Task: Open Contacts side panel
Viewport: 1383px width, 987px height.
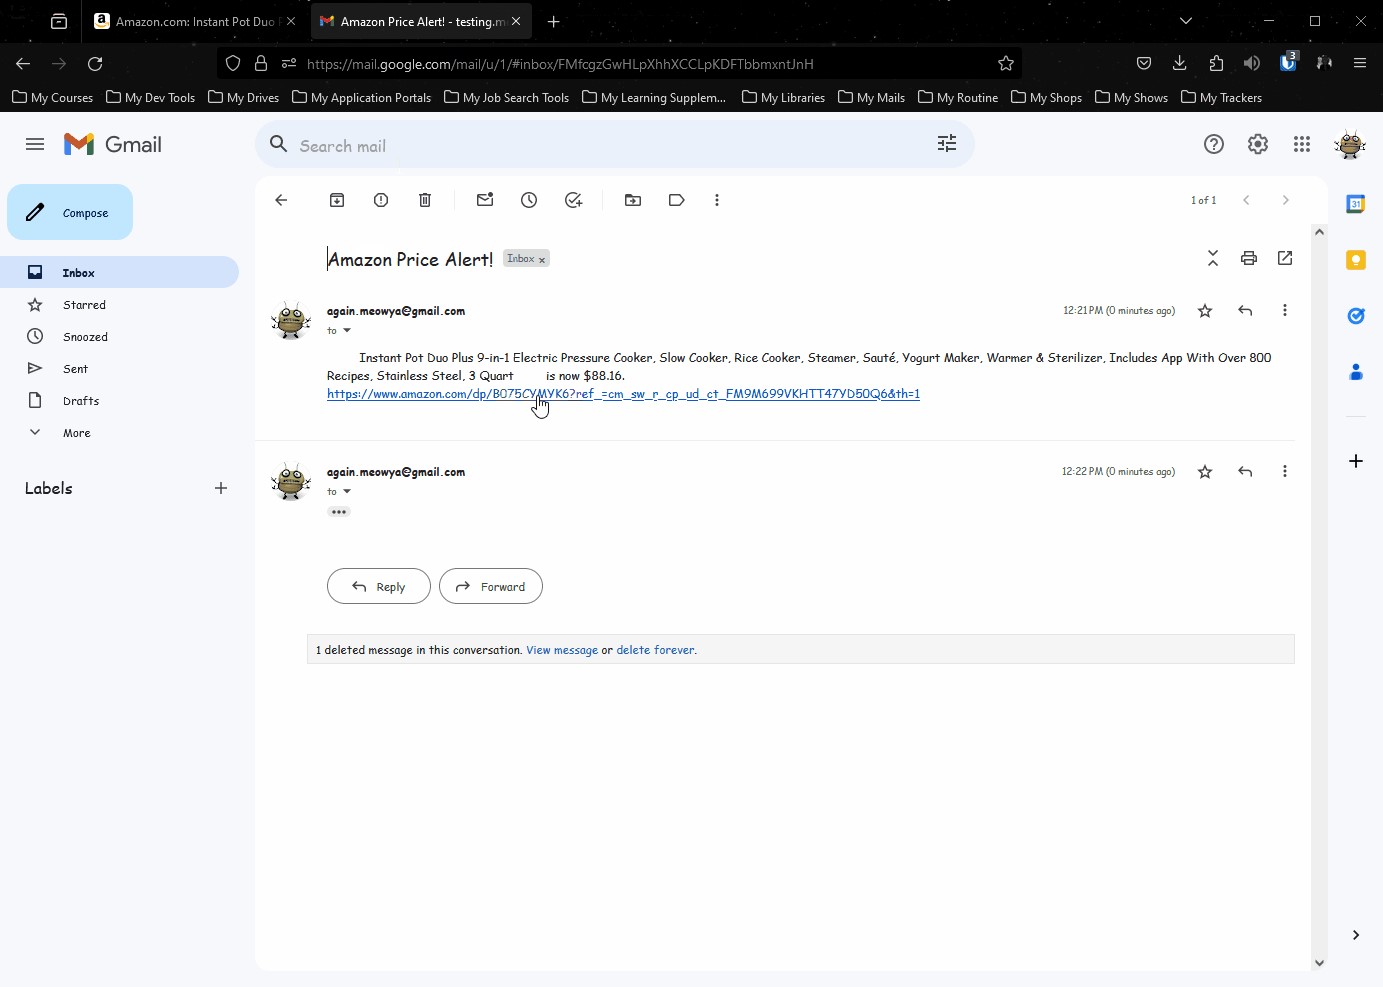Action: (x=1356, y=372)
